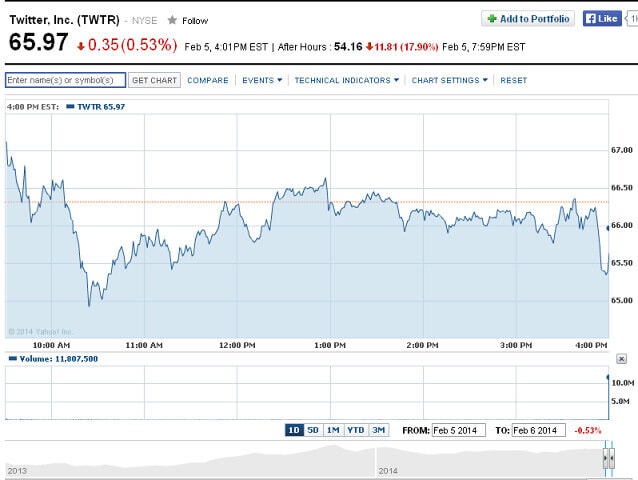
Task: Switch chart range to 1M
Action: pyautogui.click(x=333, y=430)
